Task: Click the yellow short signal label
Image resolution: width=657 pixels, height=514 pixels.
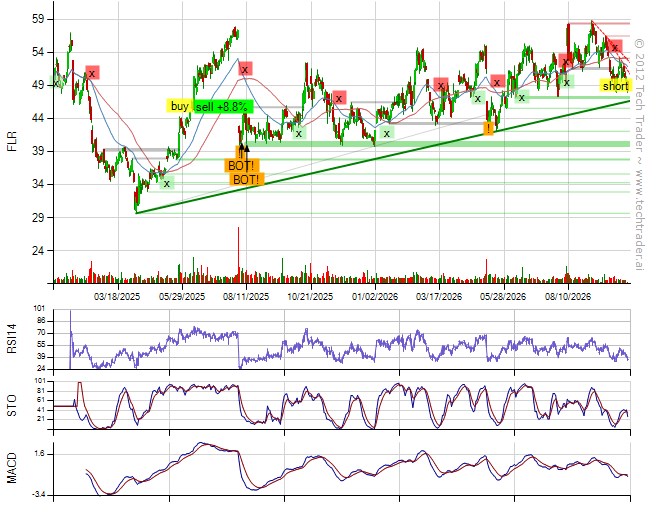Action: [x=616, y=86]
